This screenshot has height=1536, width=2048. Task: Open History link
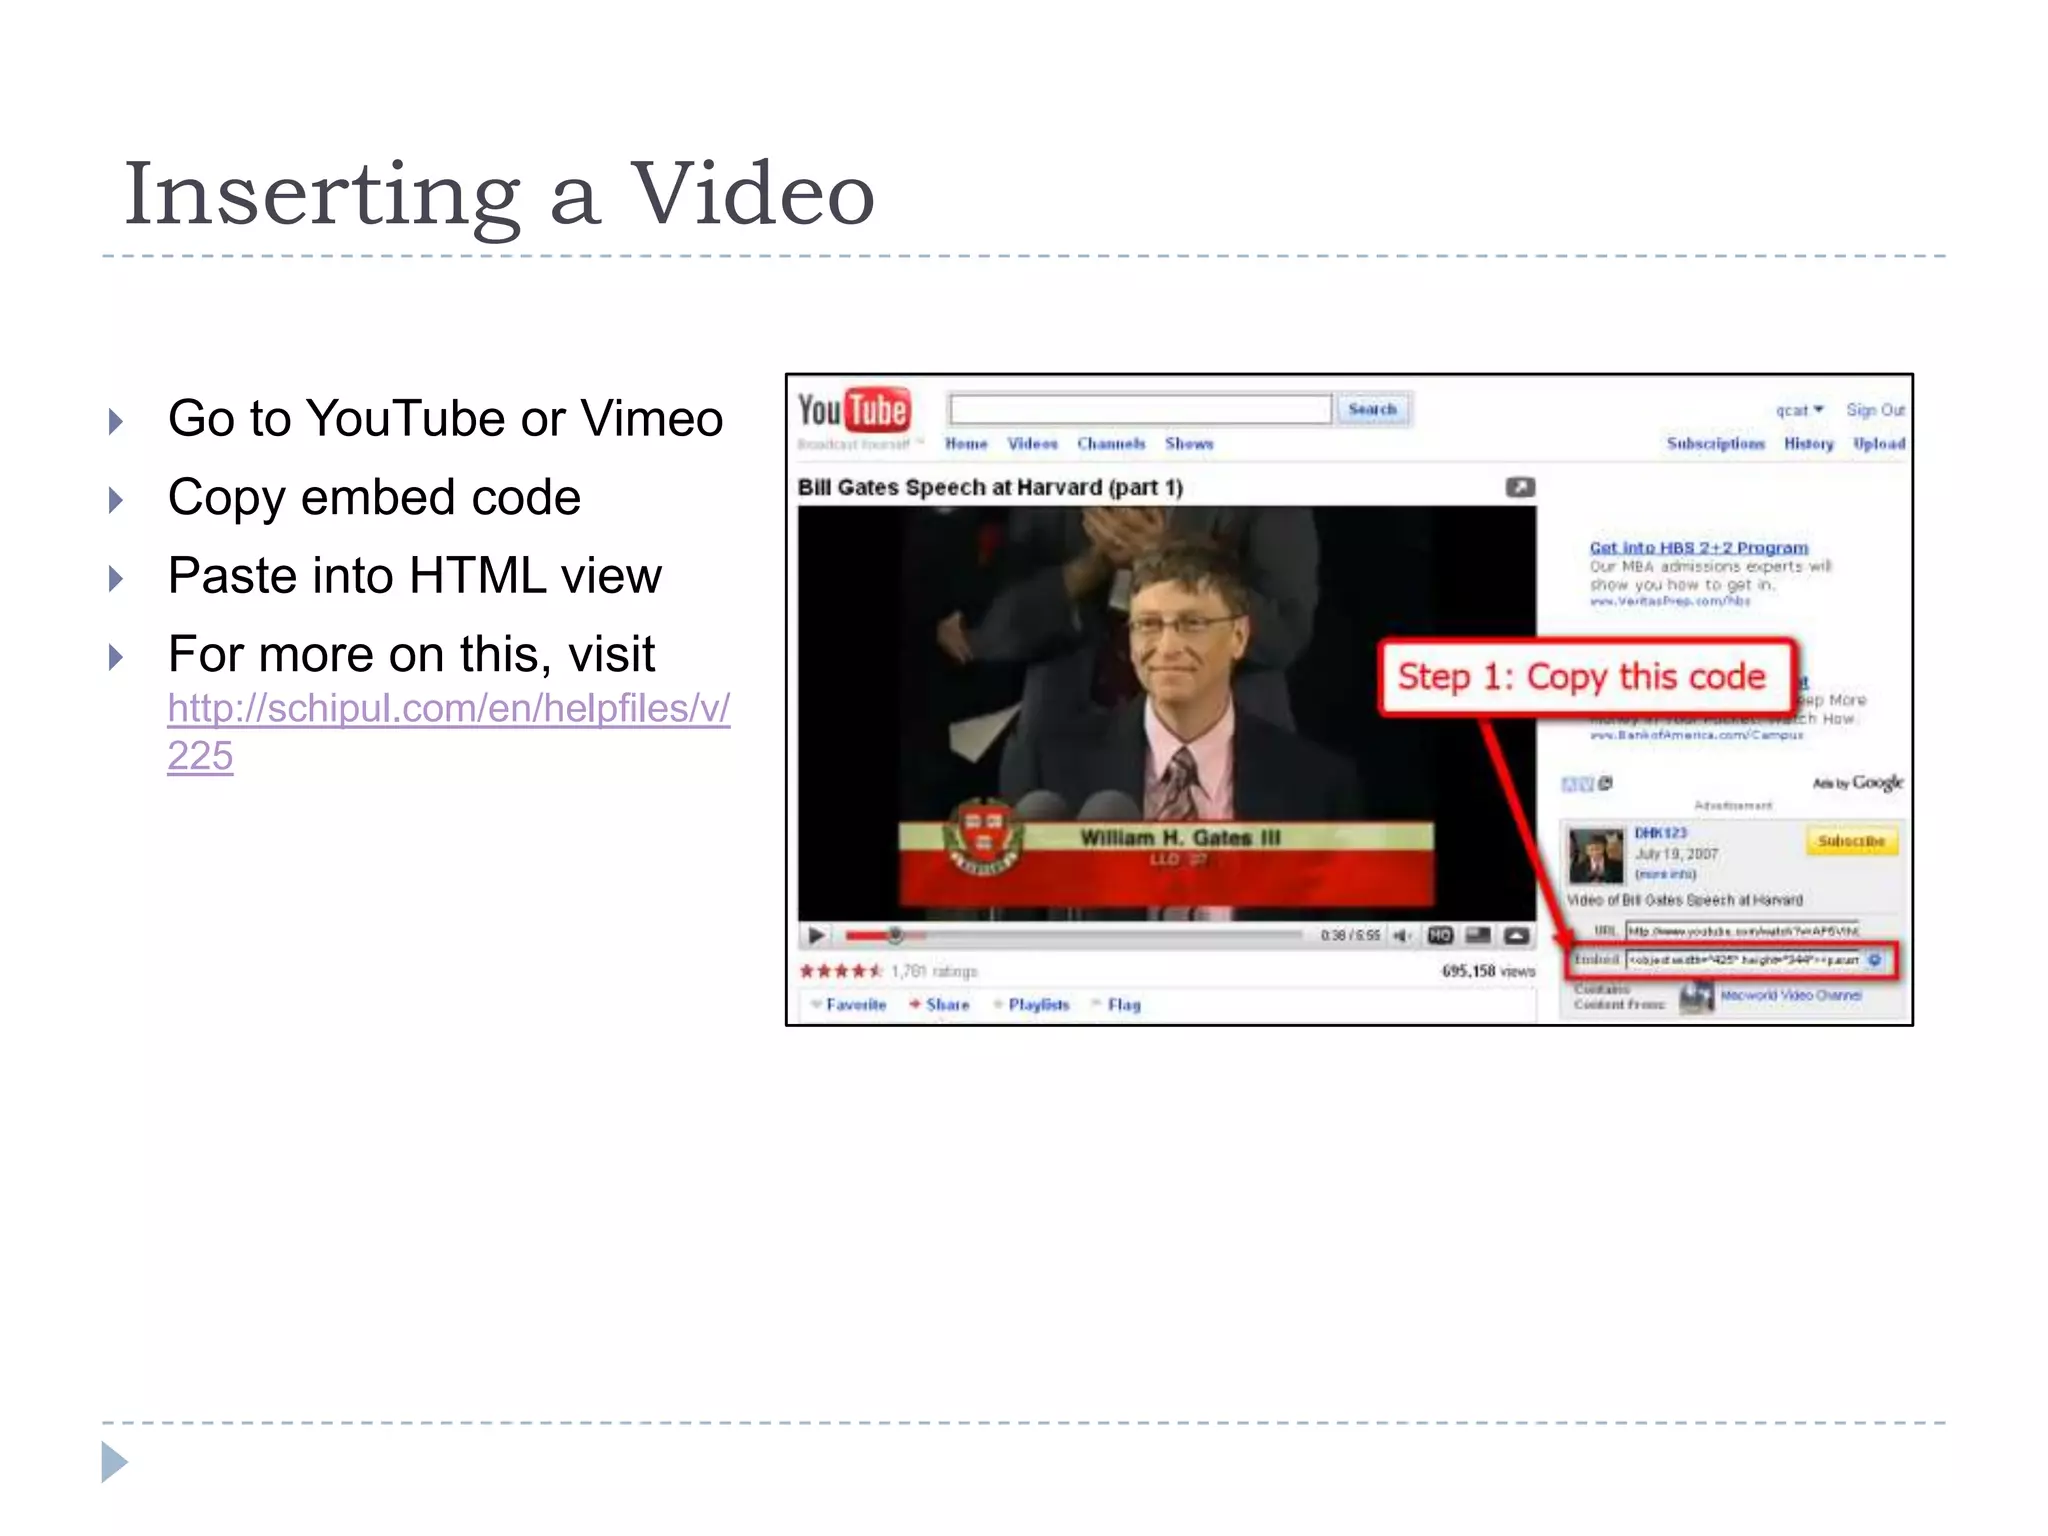(x=1808, y=443)
